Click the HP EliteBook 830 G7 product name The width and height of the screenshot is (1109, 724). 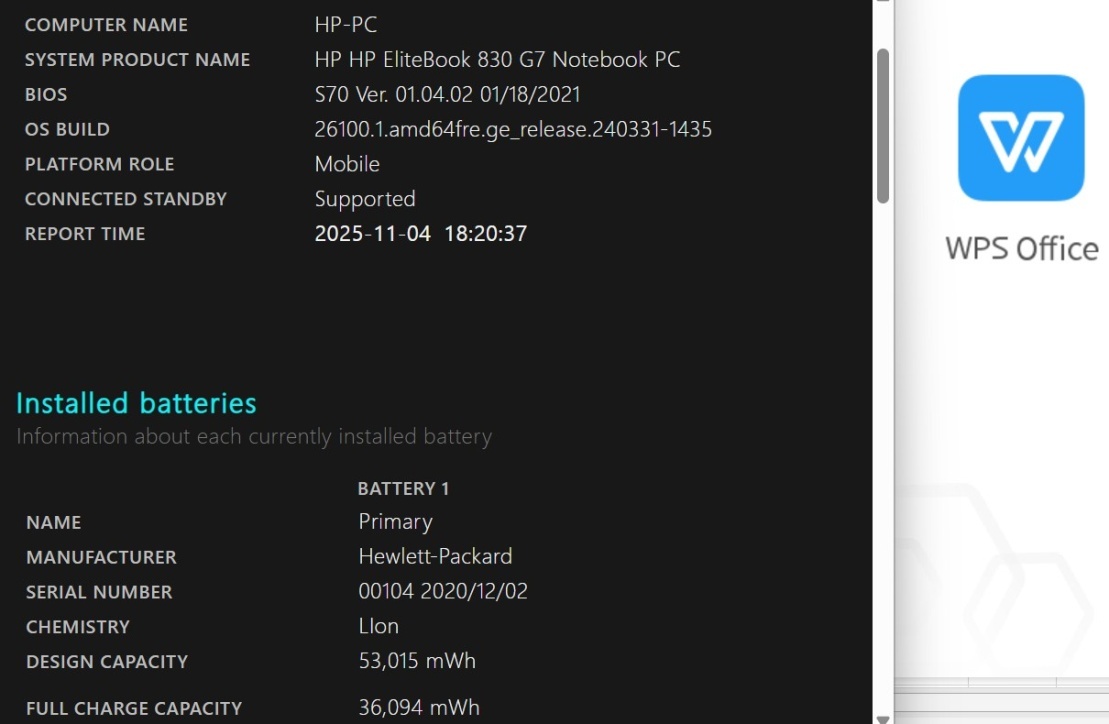[x=497, y=60]
